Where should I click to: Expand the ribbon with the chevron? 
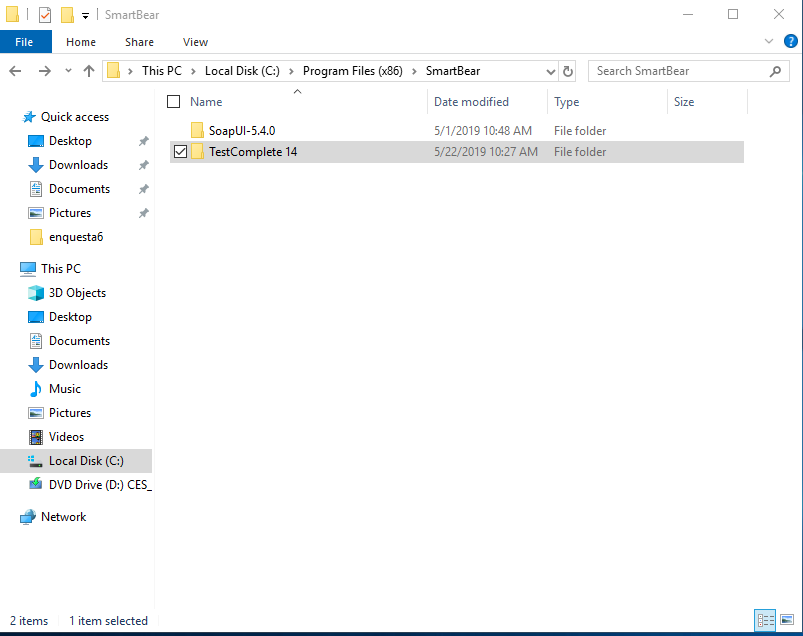(769, 42)
